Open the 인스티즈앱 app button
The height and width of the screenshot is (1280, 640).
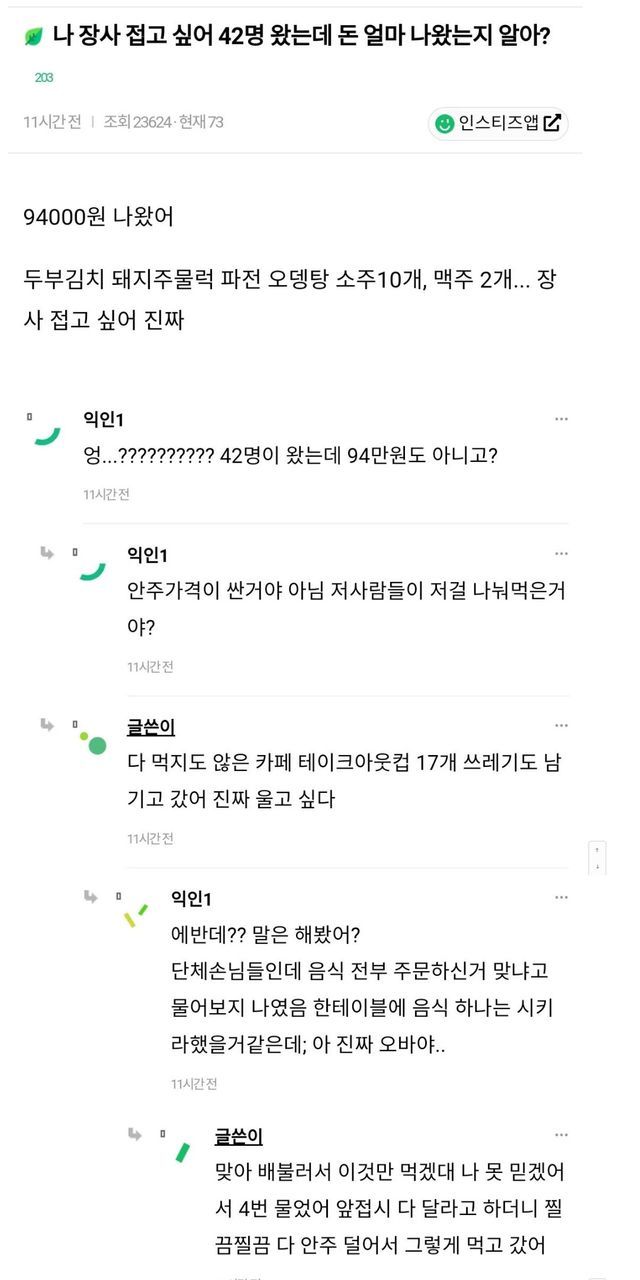[x=498, y=123]
